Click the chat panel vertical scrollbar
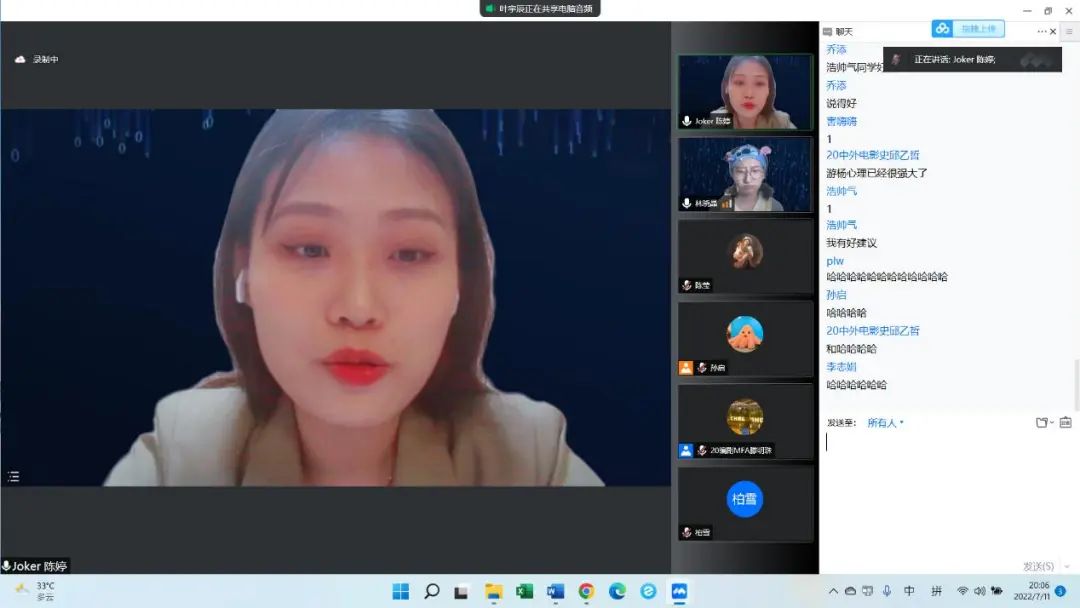 (x=1076, y=384)
